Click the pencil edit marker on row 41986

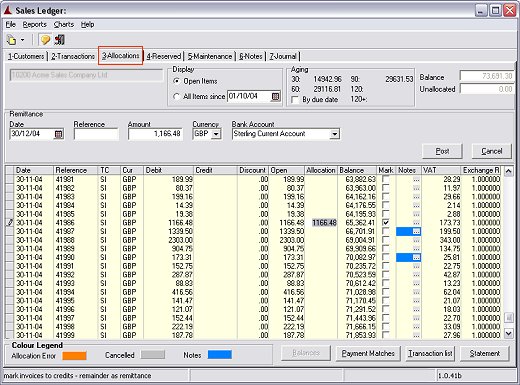point(10,223)
